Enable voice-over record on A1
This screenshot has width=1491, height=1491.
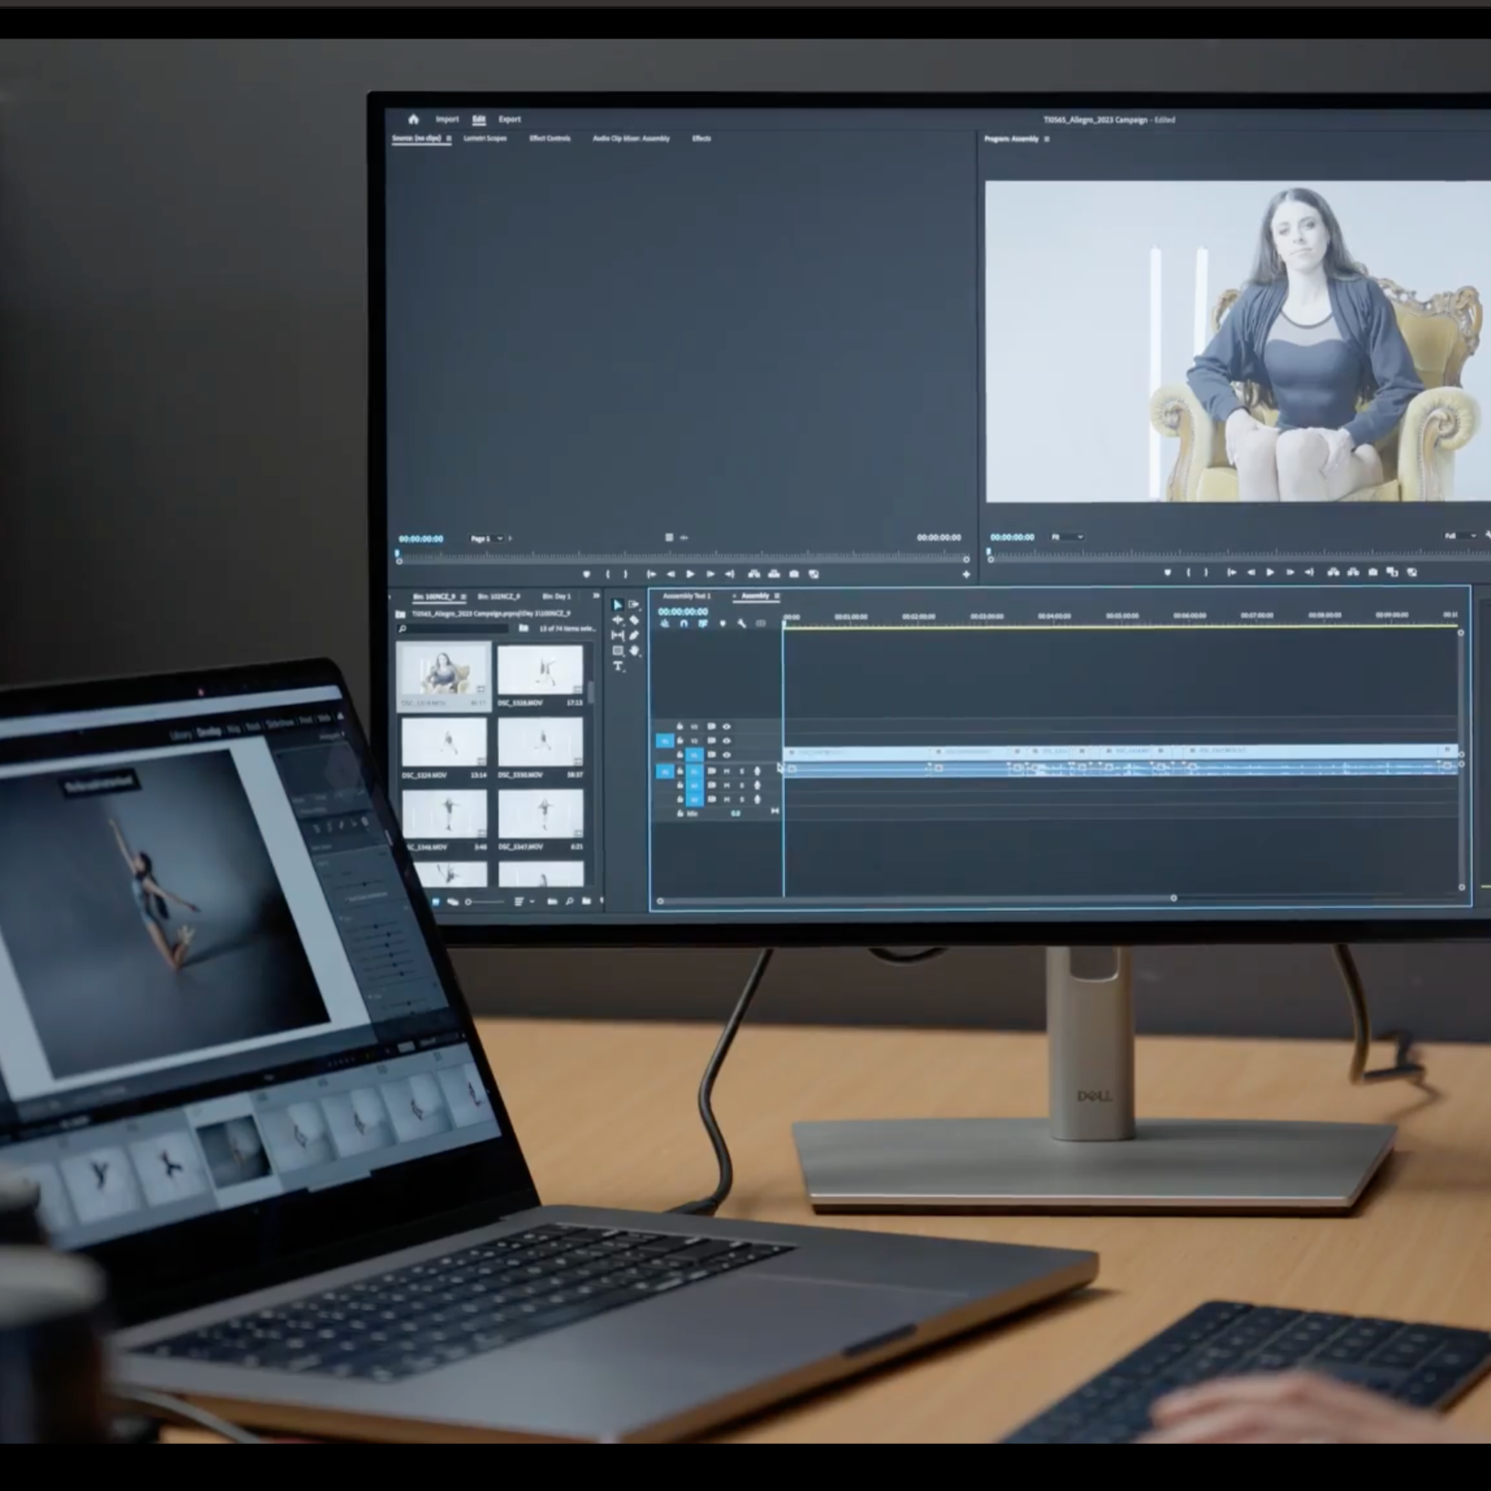(x=757, y=771)
